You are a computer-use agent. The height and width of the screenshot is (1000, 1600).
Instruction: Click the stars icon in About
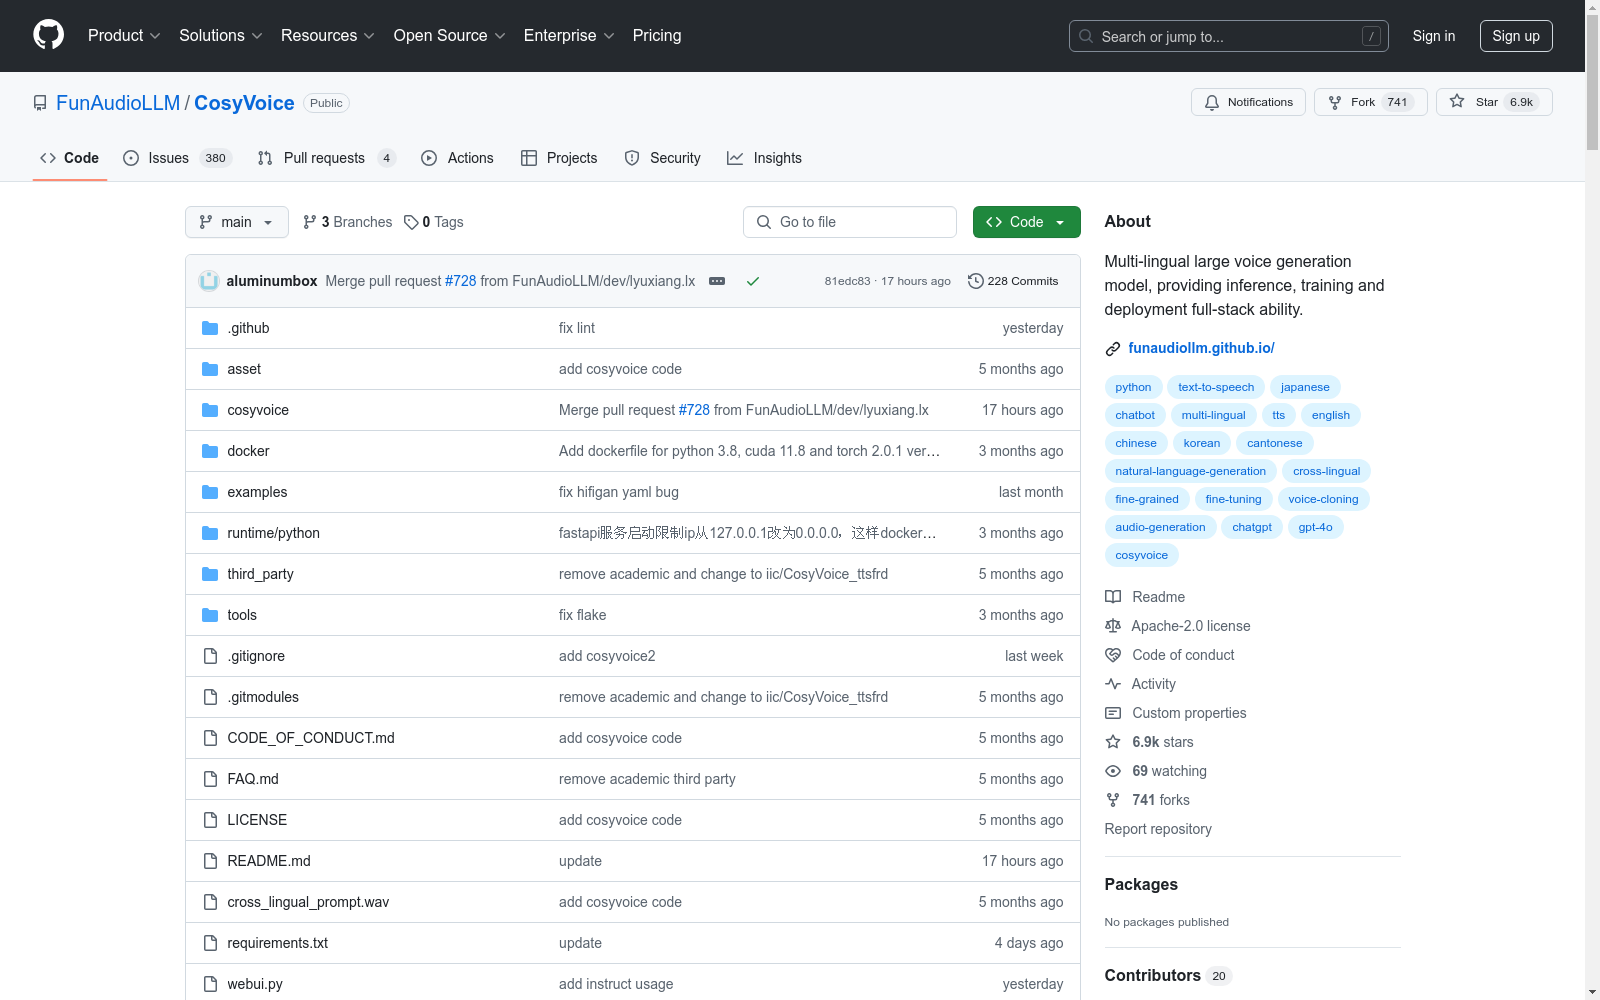click(x=1113, y=742)
